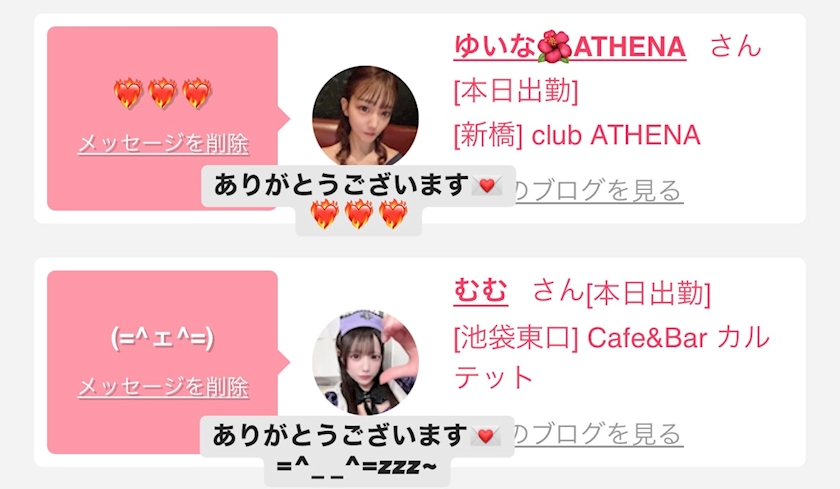Open むむ's round profile photo
The height and width of the screenshot is (489, 840).
click(365, 362)
